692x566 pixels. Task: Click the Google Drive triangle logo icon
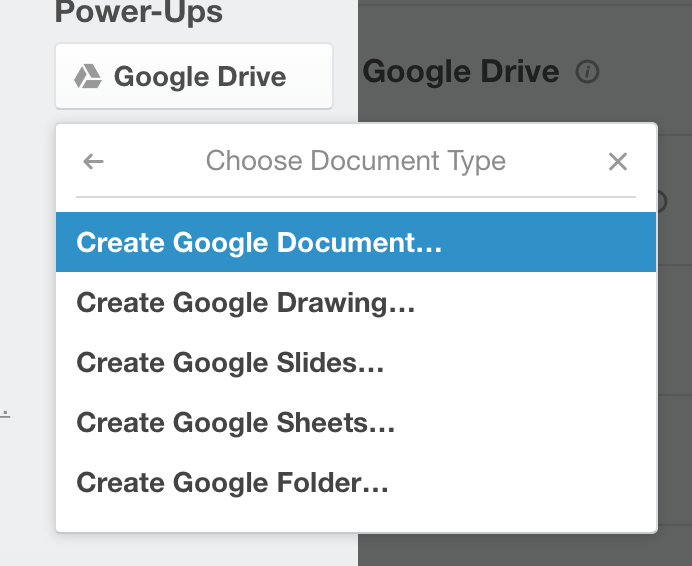coord(88,76)
